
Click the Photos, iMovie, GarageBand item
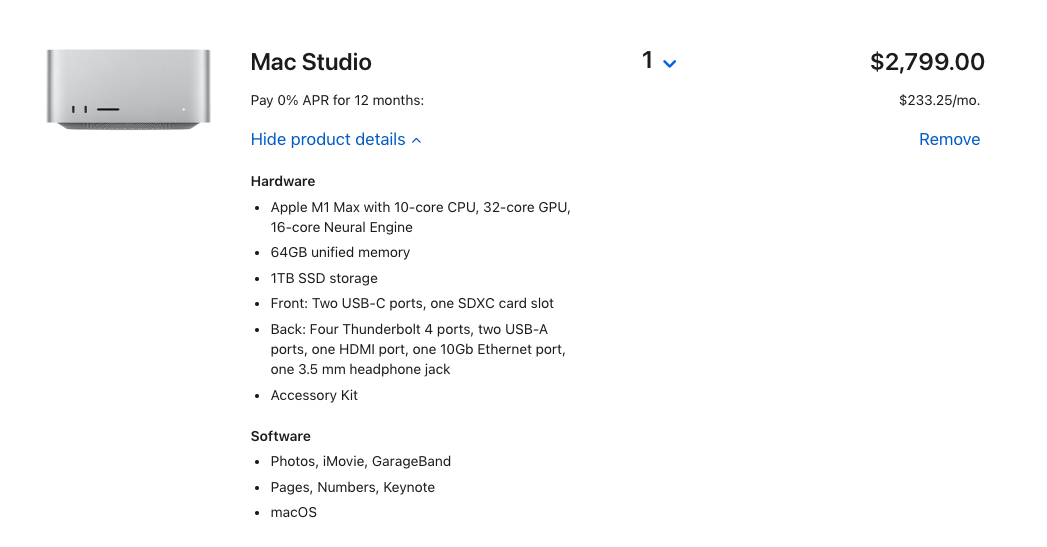click(360, 462)
